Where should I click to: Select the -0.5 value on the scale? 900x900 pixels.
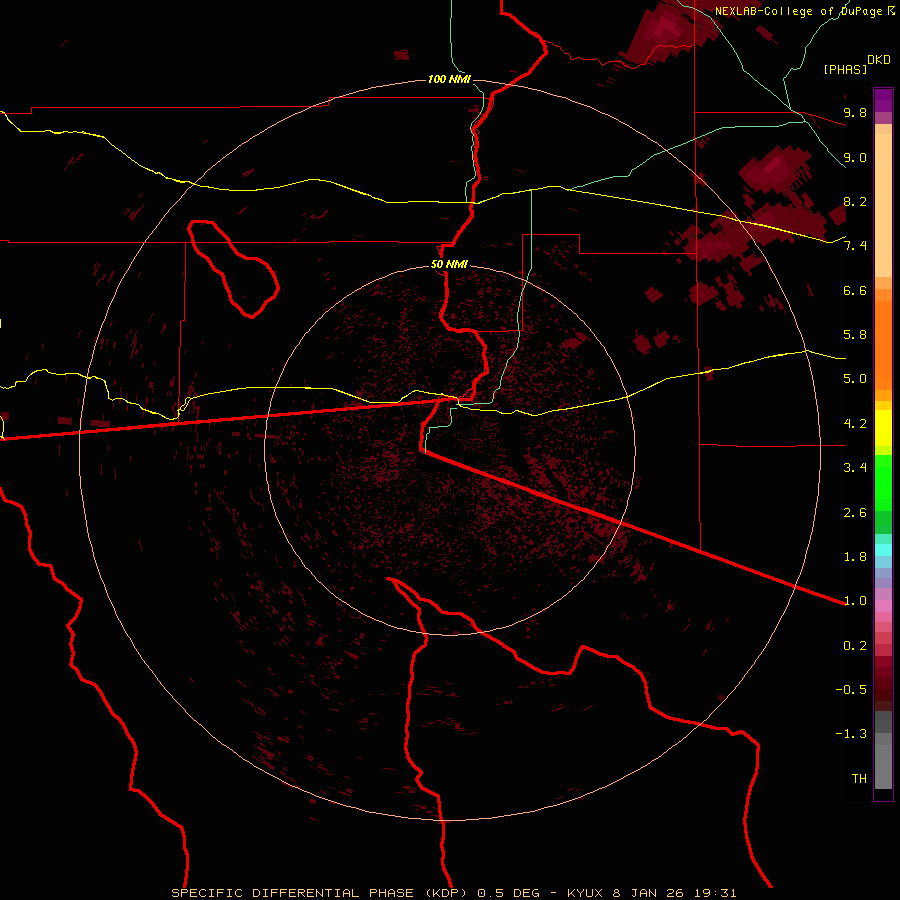[x=851, y=690]
